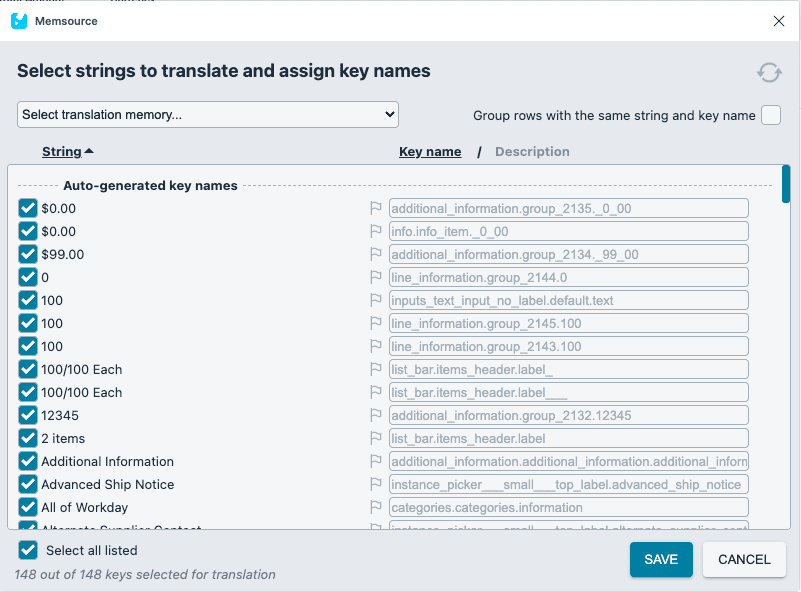
Task: Uncheck the $99.00 string checkbox
Action: pyautogui.click(x=28, y=255)
